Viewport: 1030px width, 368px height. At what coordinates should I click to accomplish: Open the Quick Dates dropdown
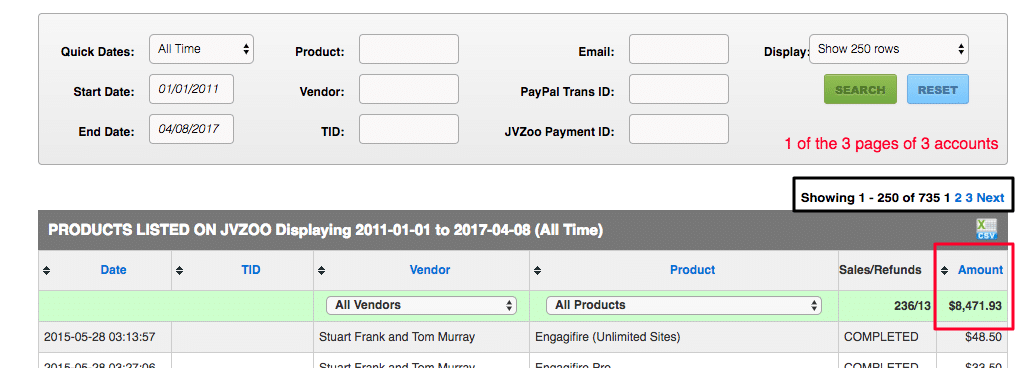[201, 49]
